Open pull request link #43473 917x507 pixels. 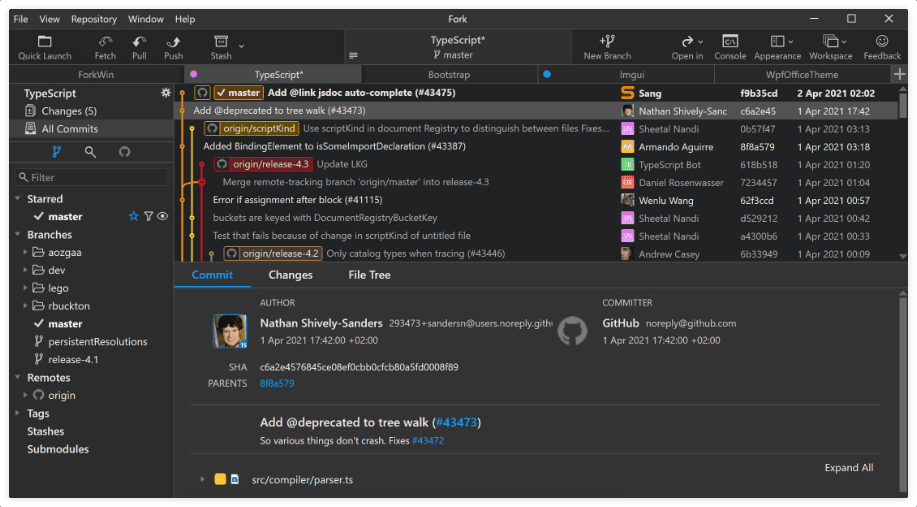(456, 422)
